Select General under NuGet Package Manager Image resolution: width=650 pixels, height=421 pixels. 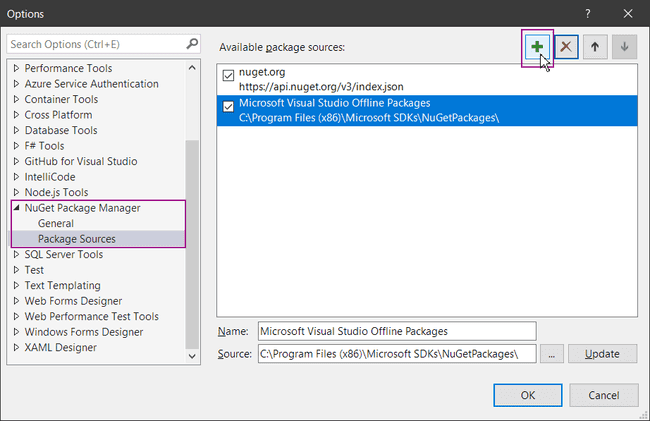(x=56, y=224)
